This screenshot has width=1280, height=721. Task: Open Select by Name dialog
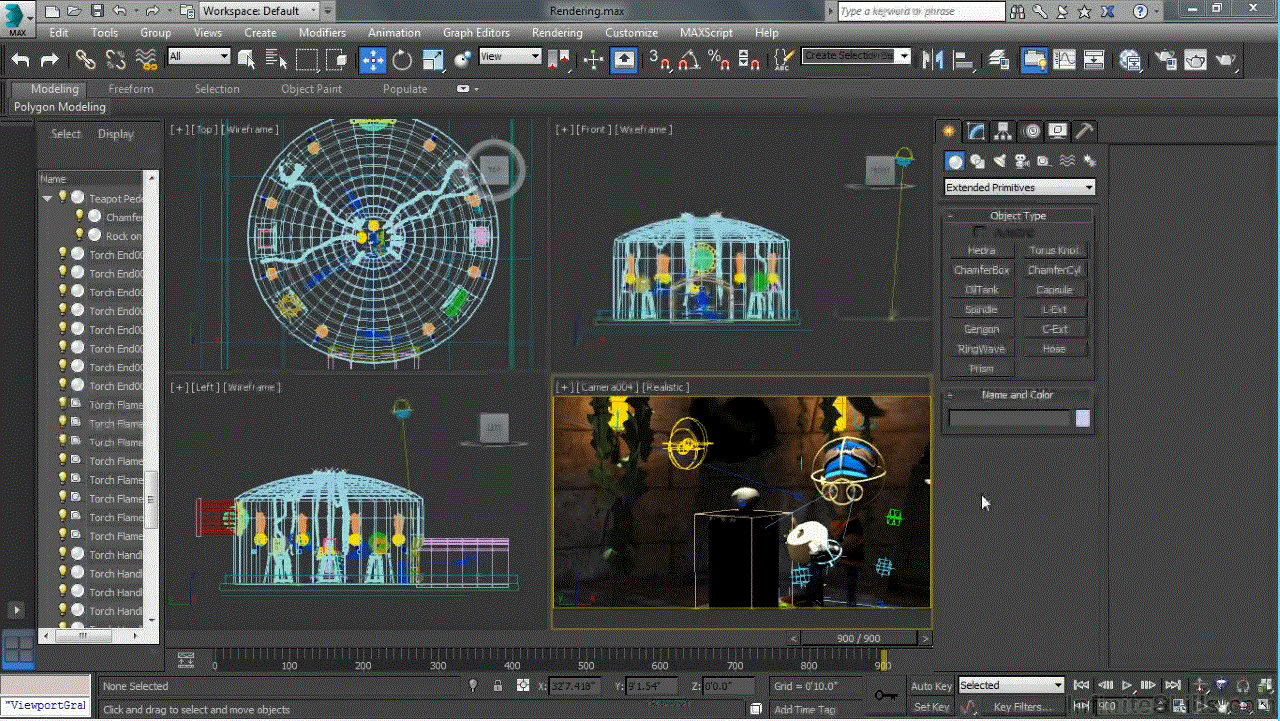coord(276,60)
